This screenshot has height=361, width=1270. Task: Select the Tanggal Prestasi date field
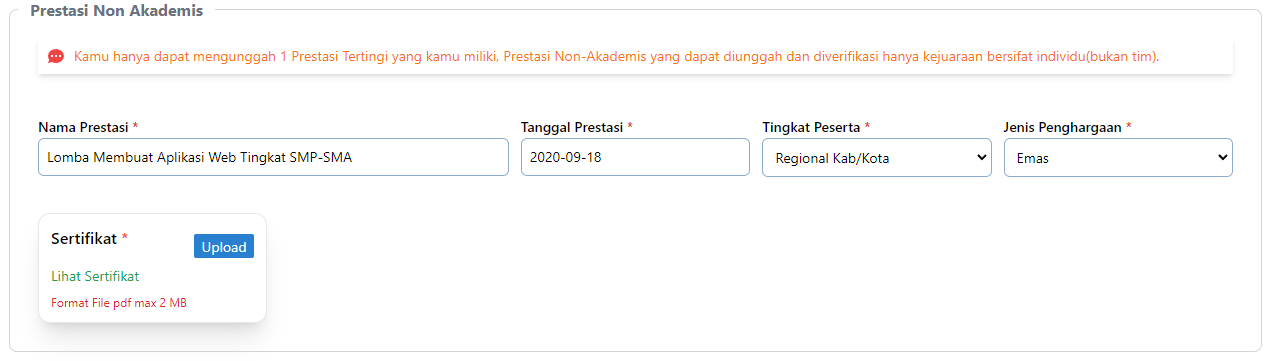click(635, 157)
